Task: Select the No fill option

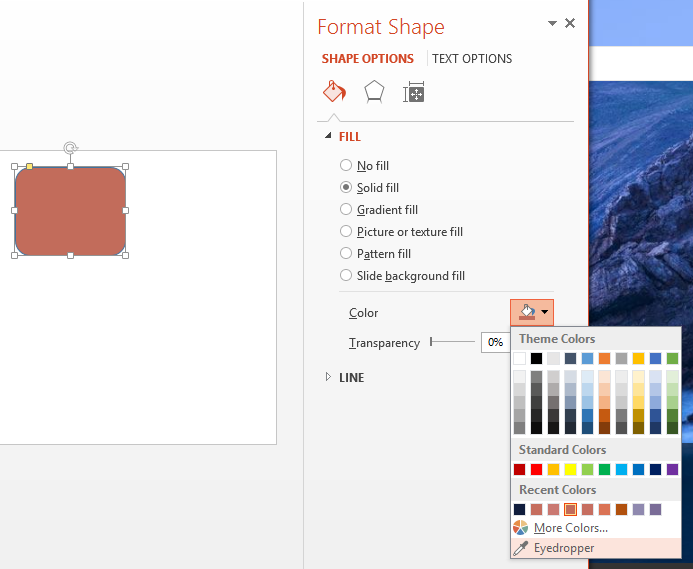Action: pyautogui.click(x=365, y=165)
